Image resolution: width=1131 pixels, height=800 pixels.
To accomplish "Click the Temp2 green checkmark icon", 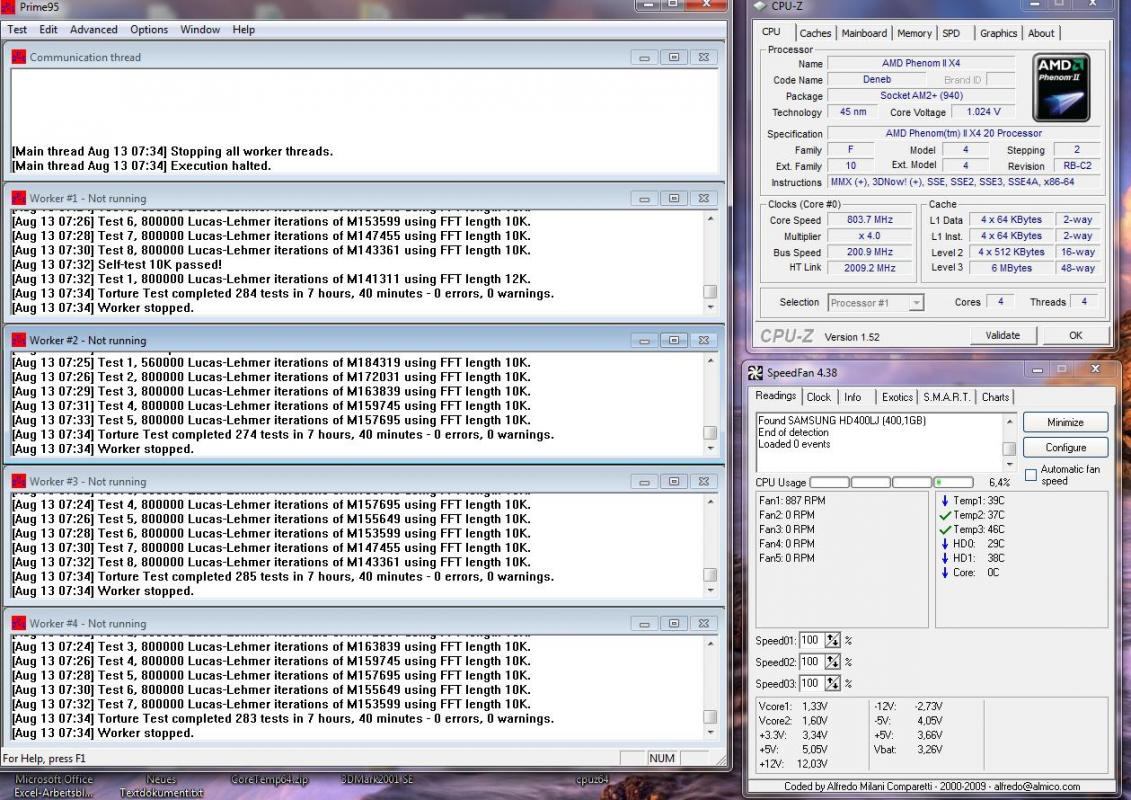I will point(945,515).
